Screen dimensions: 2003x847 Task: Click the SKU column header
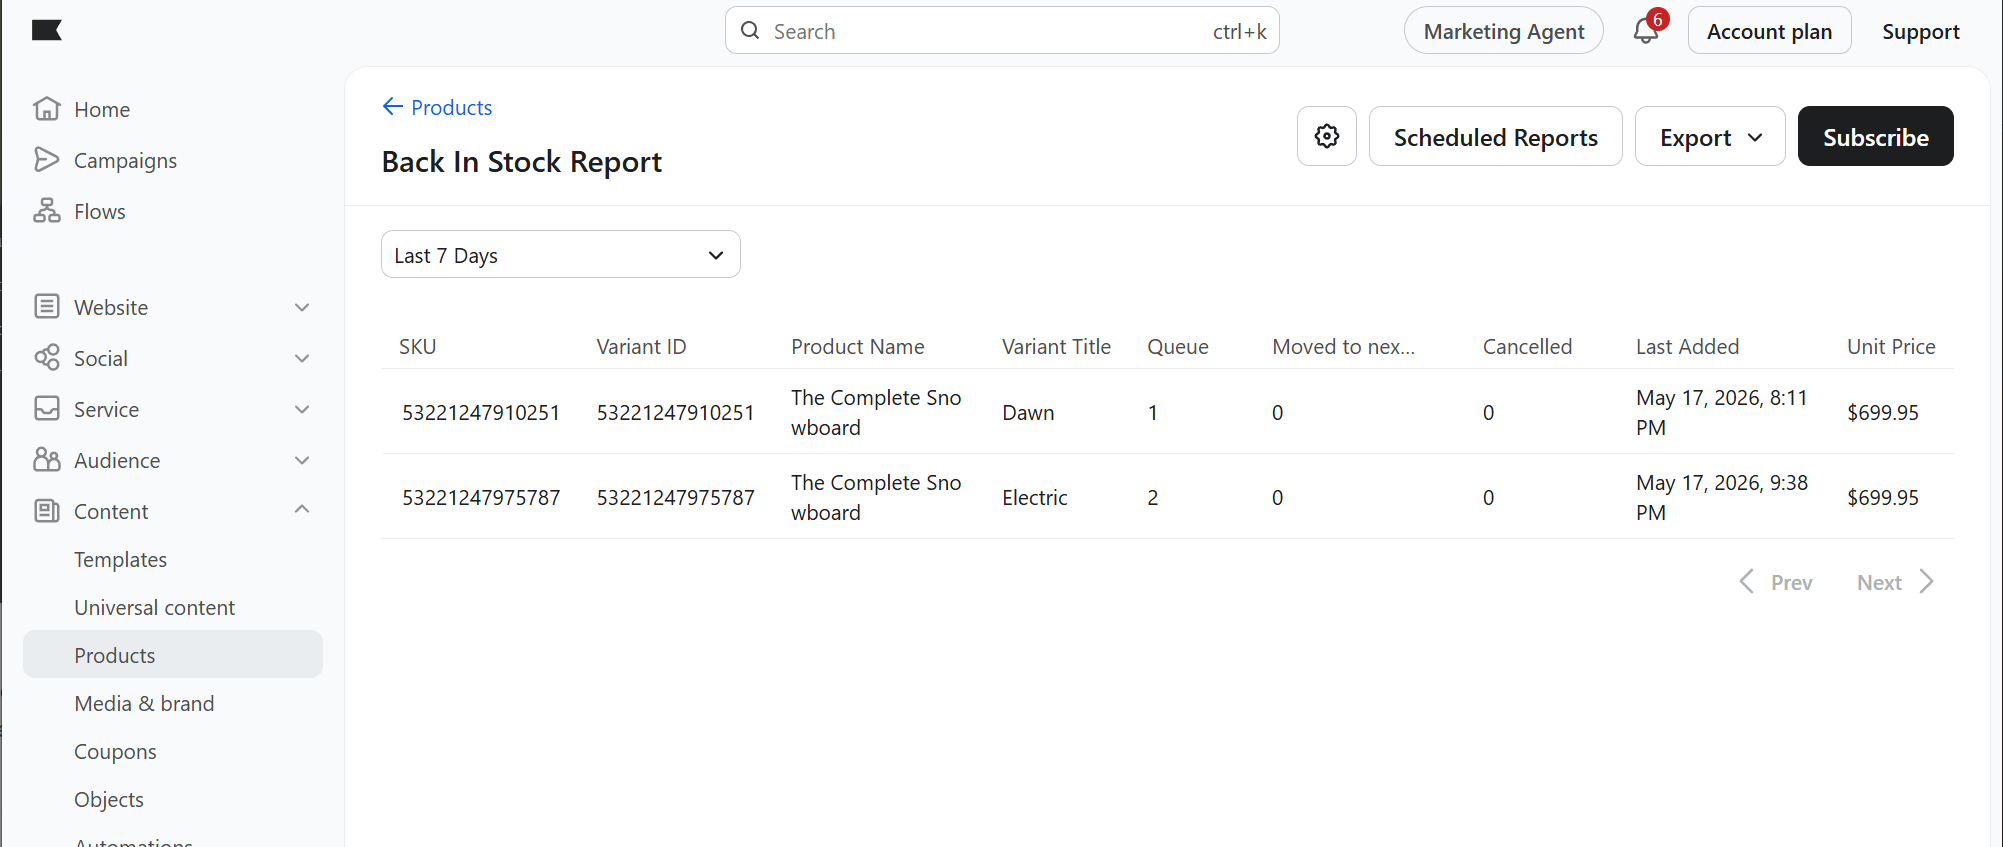point(417,346)
